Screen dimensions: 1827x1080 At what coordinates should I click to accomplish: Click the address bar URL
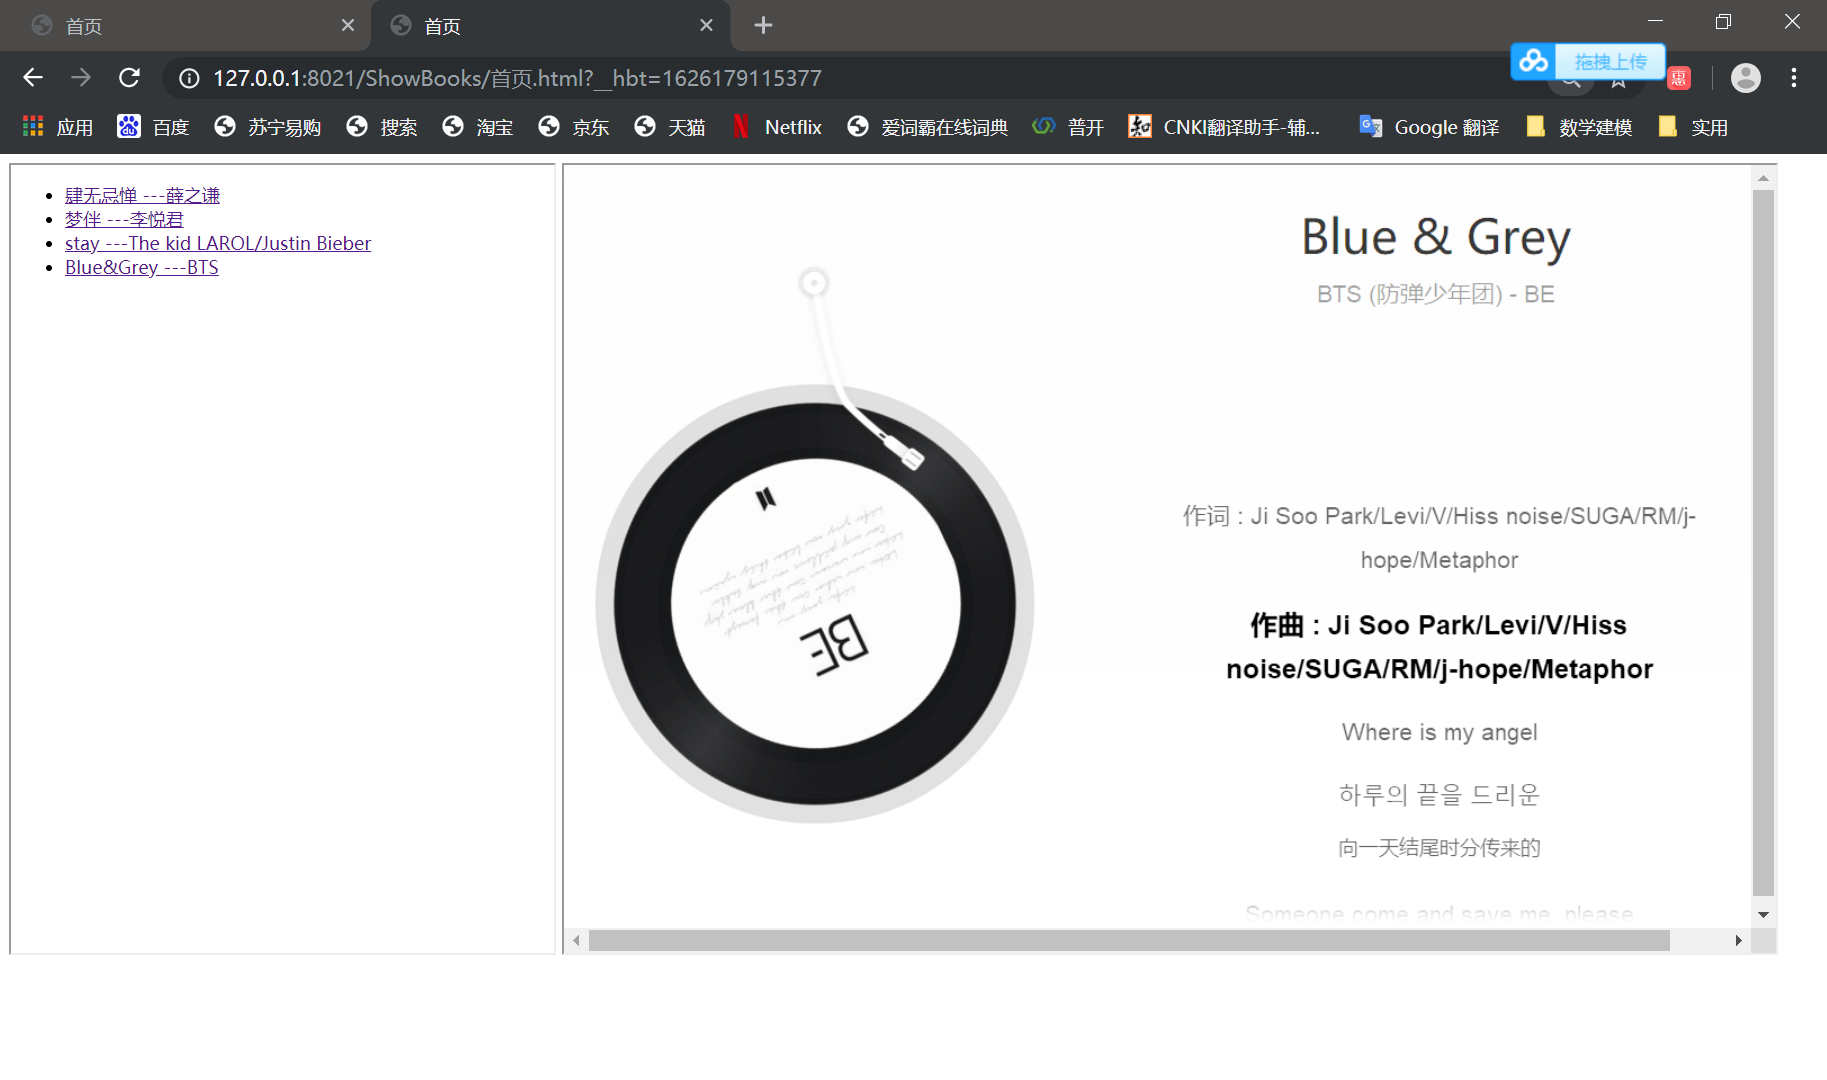(517, 78)
